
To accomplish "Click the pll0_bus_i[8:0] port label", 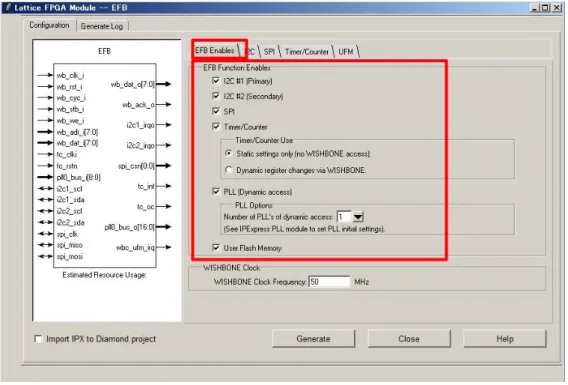I will (79, 177).
